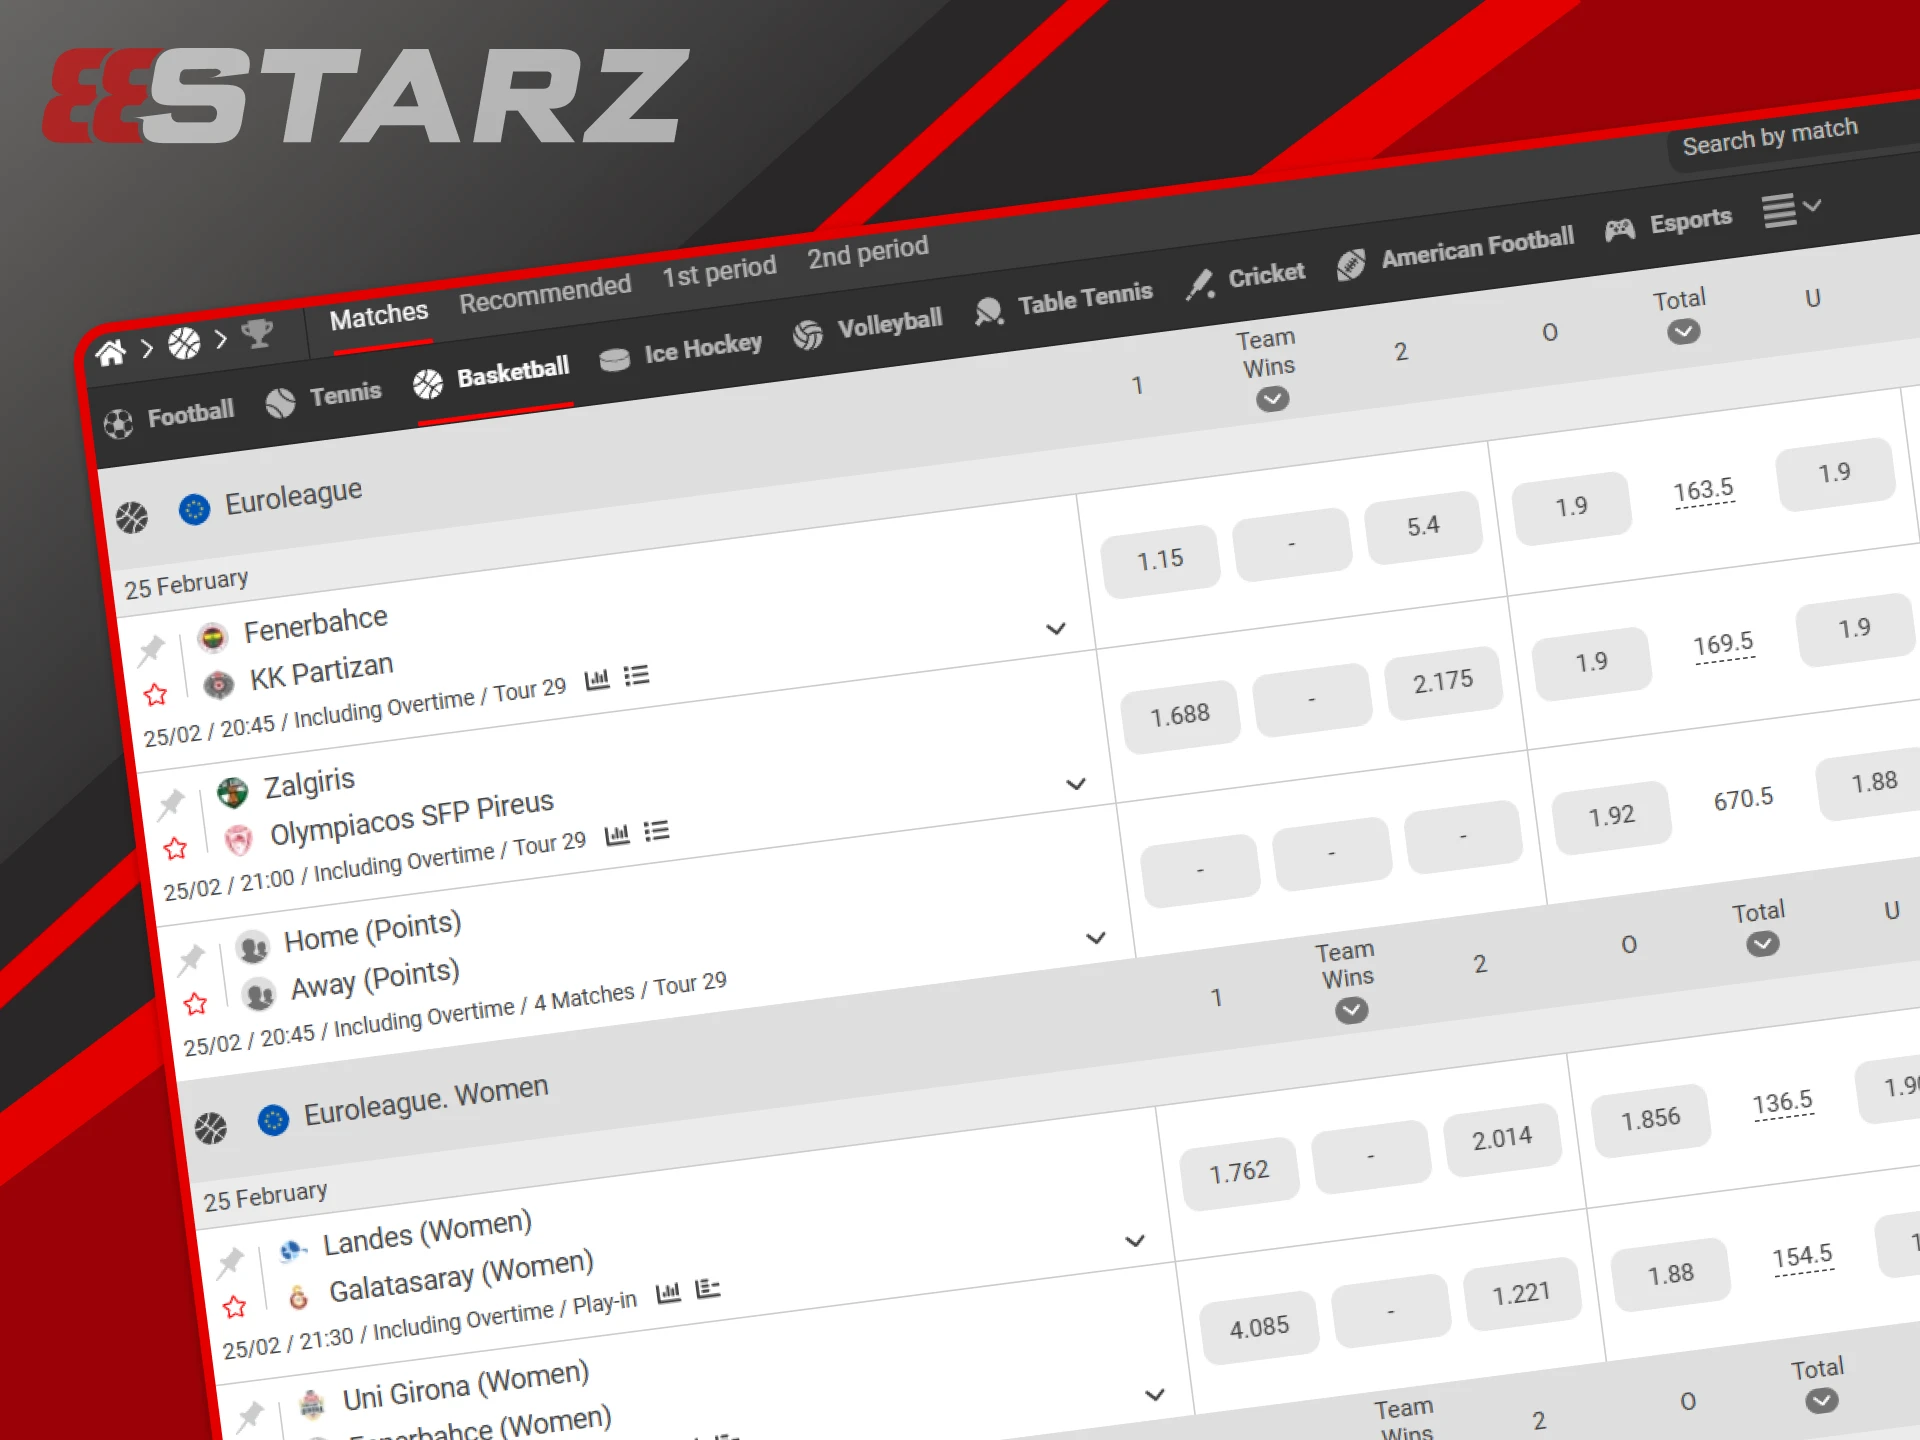Open Total dropdown in Euroleague Women header

1763,943
